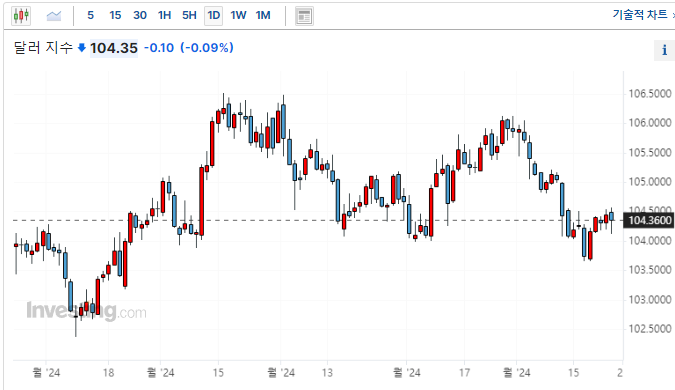Switch to the 5H timeframe

tap(189, 15)
